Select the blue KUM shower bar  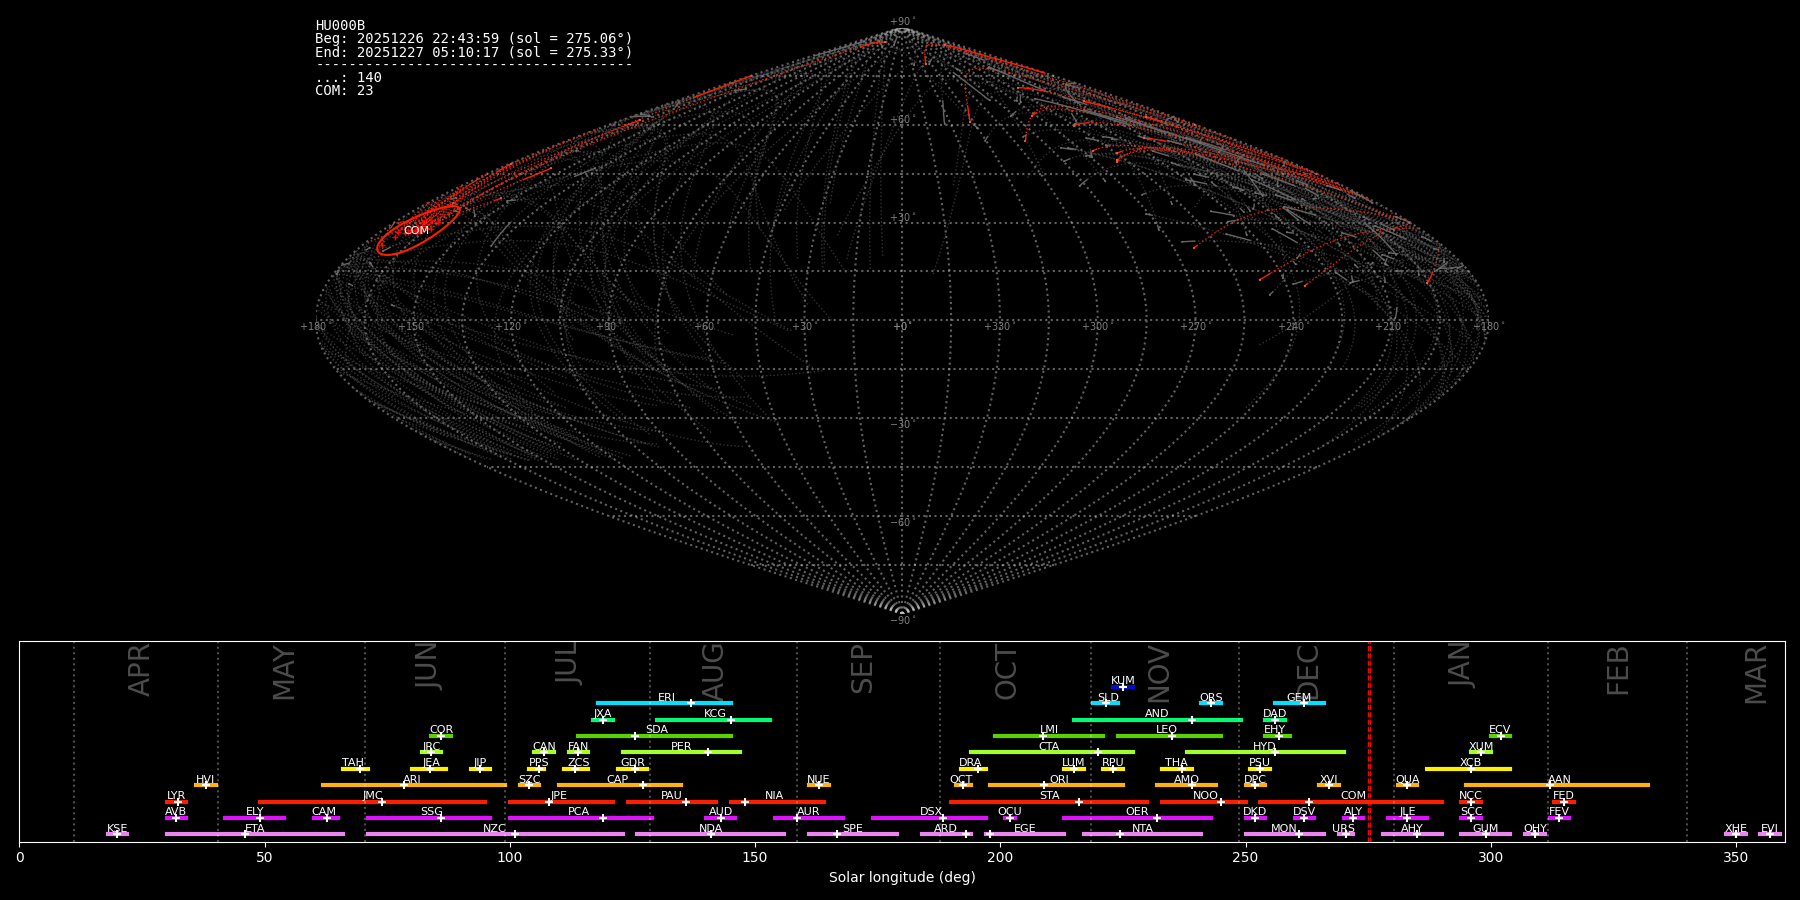tap(1123, 687)
